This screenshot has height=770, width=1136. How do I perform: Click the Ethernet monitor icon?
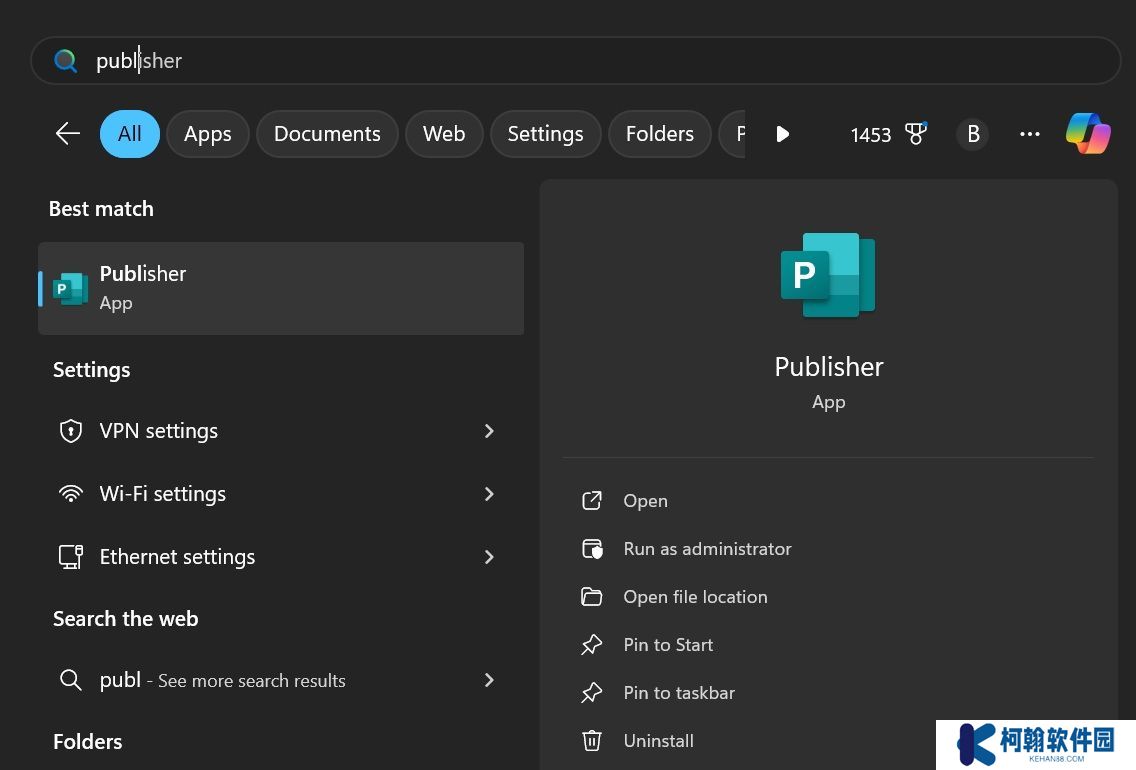tap(70, 557)
